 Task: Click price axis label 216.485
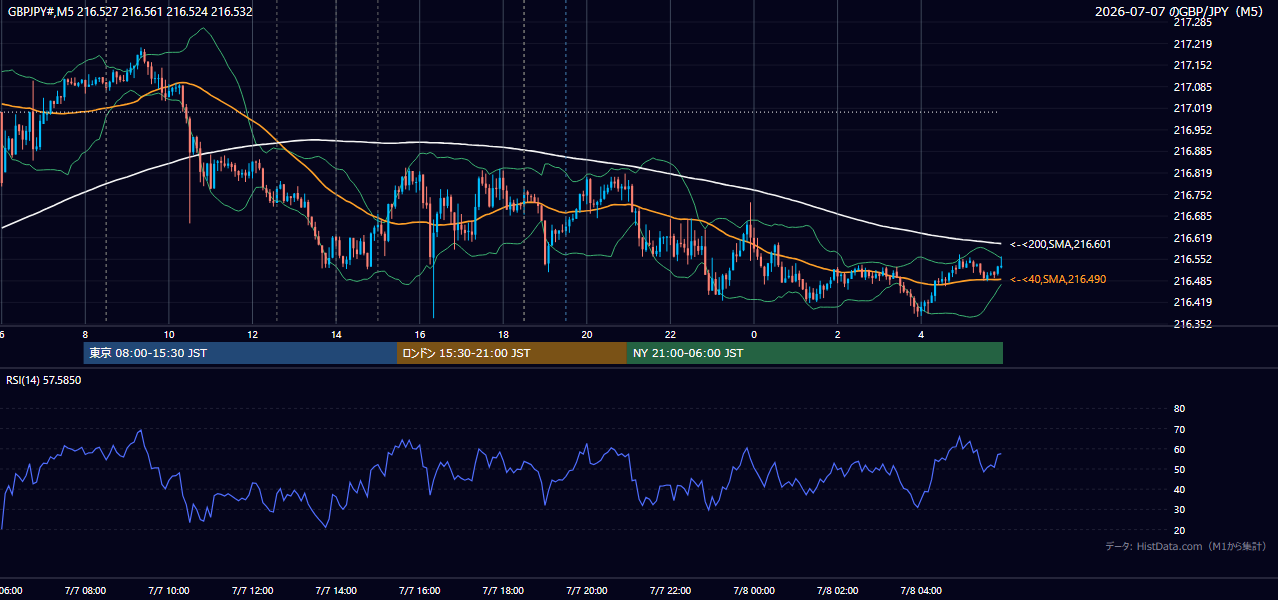click(x=1192, y=281)
